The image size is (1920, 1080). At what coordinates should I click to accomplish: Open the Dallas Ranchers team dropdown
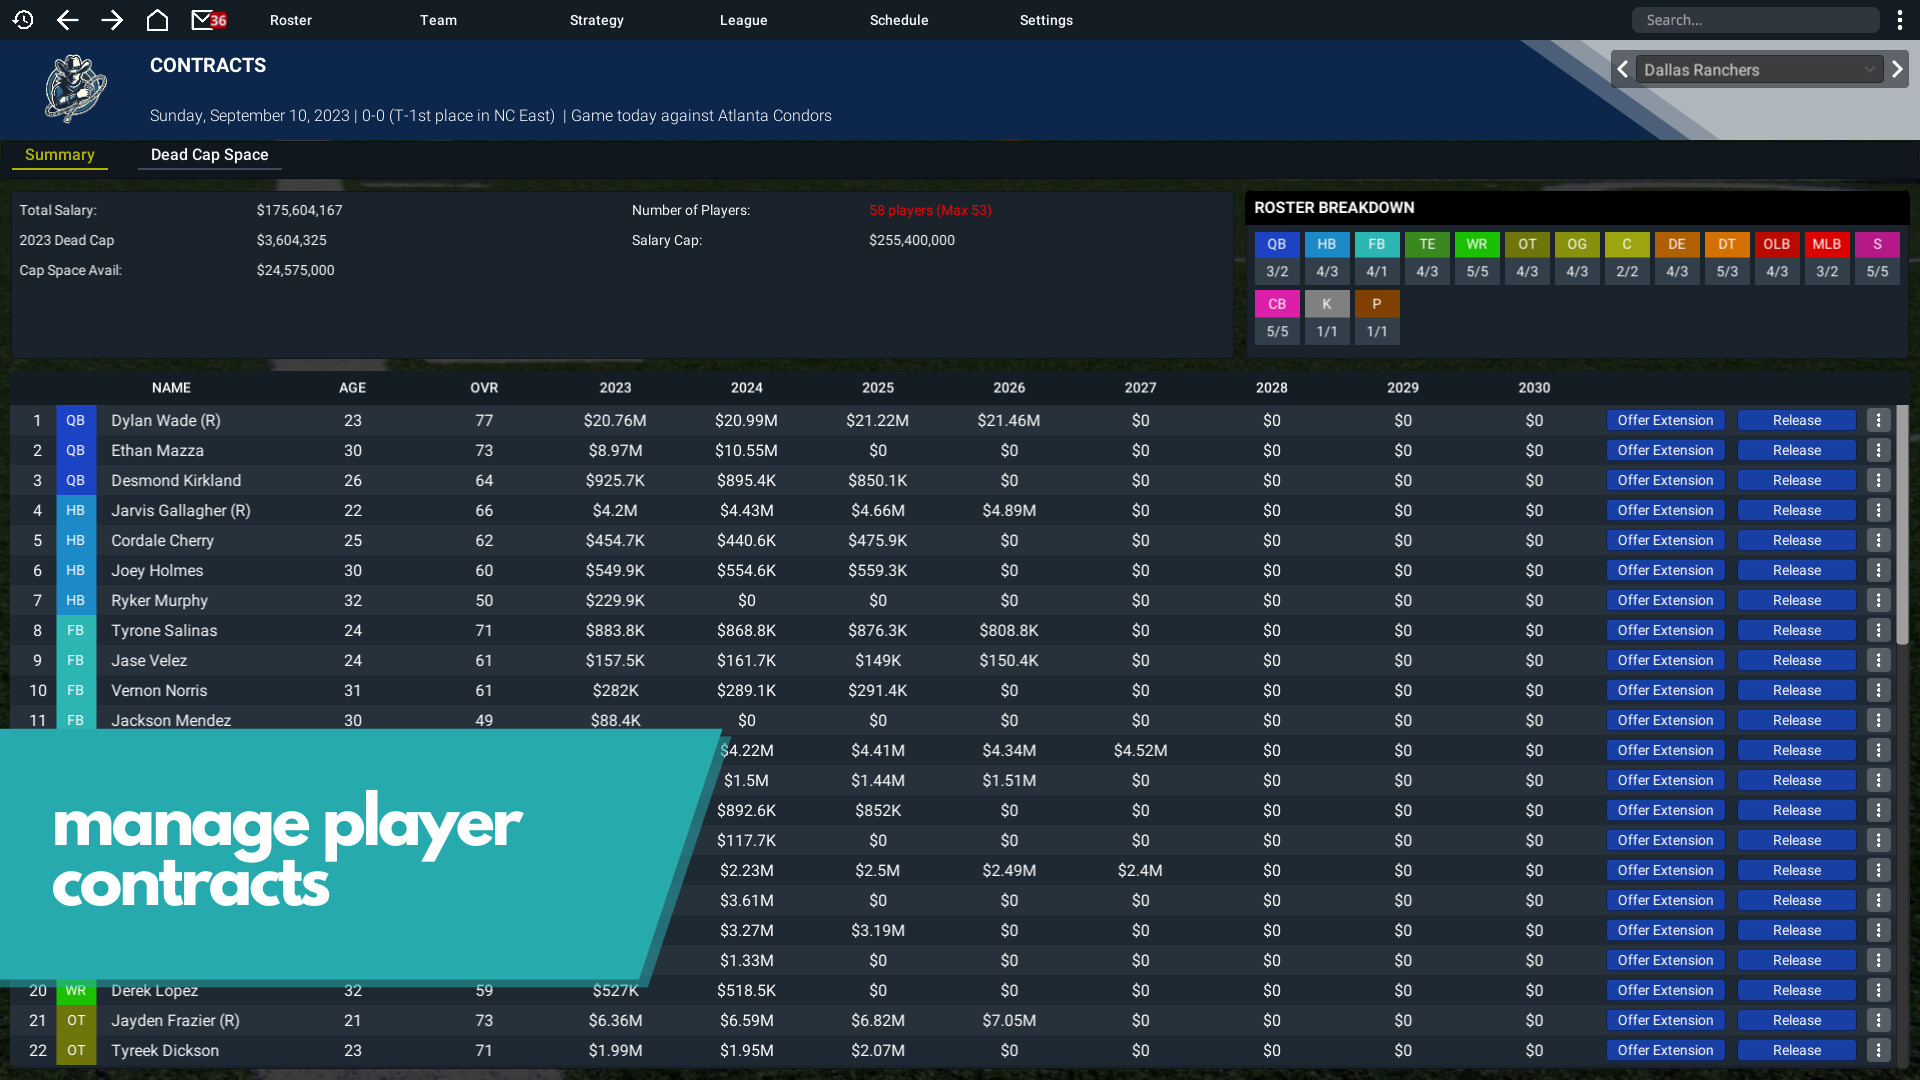1758,70
